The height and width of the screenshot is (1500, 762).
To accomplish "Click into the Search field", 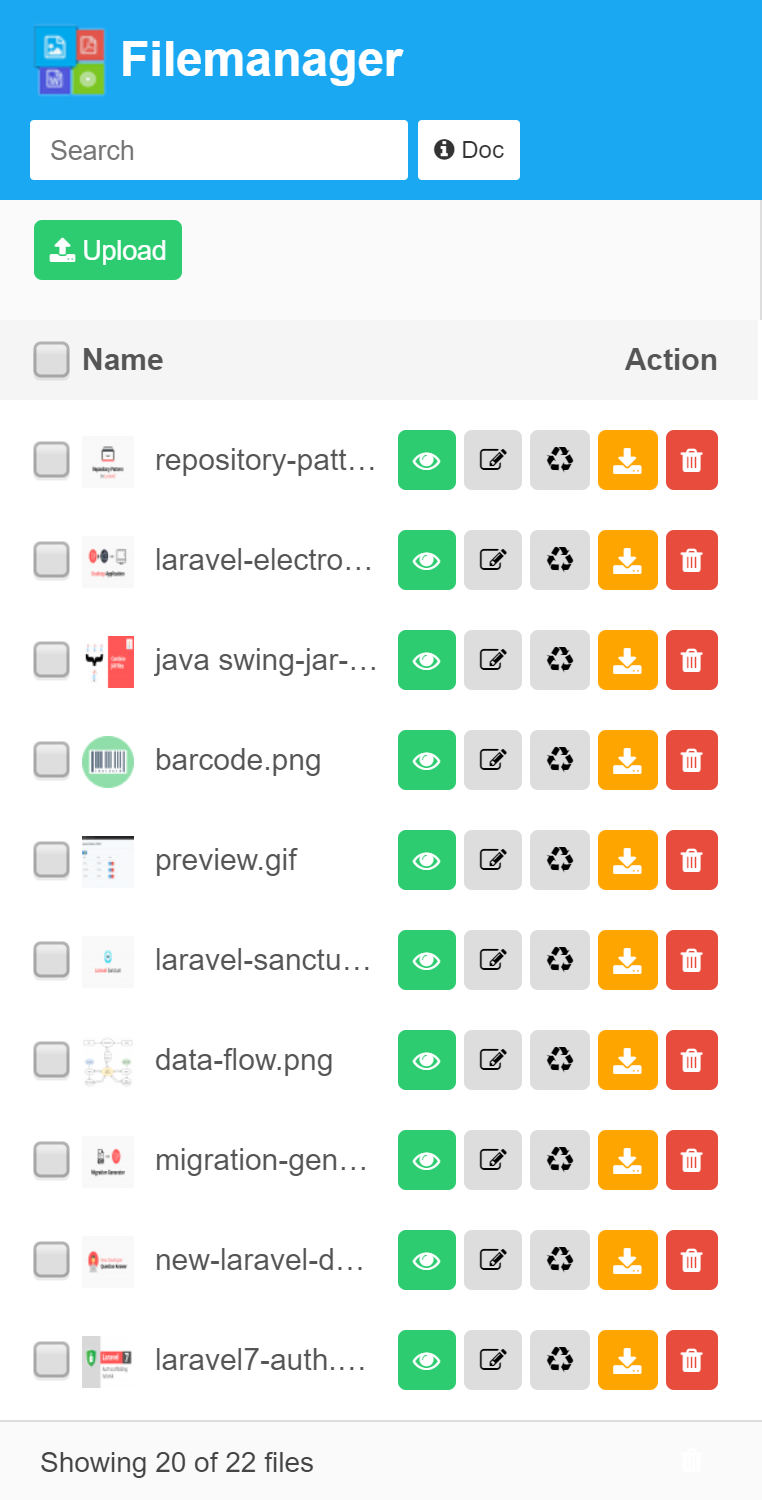I will point(219,150).
